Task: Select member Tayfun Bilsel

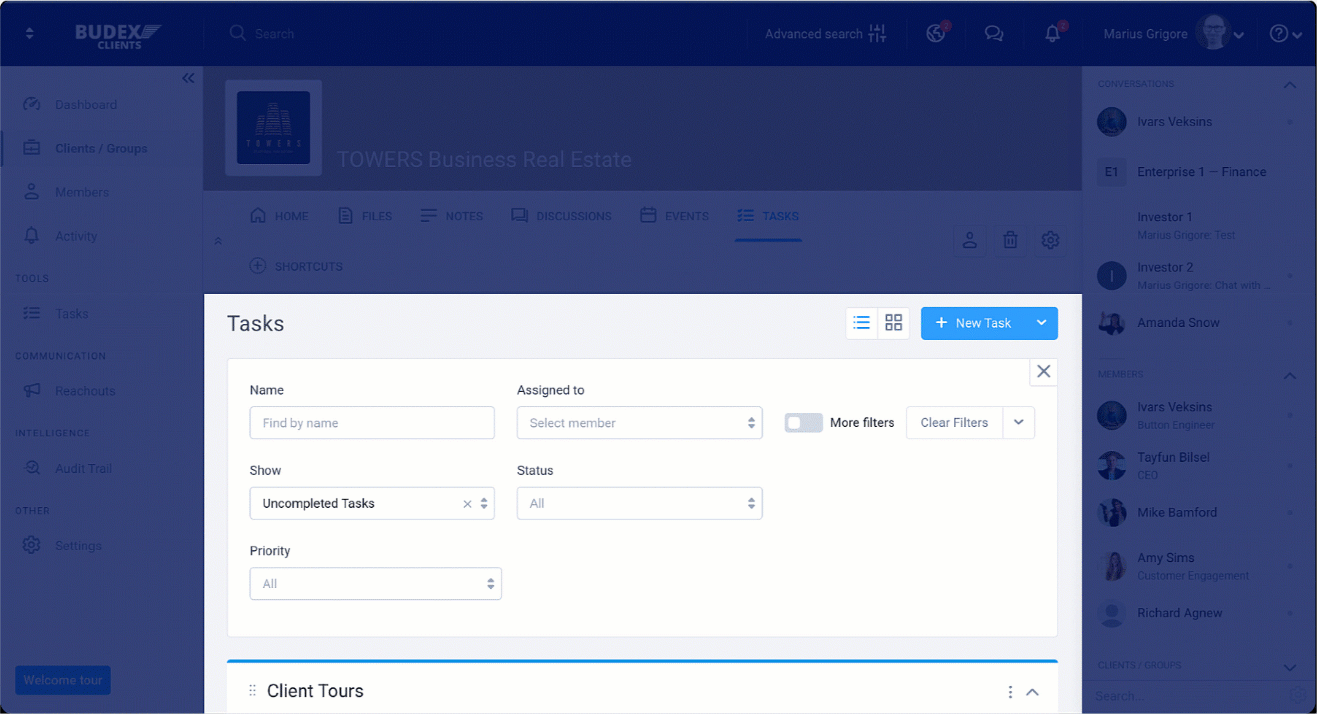Action: tap(1197, 465)
